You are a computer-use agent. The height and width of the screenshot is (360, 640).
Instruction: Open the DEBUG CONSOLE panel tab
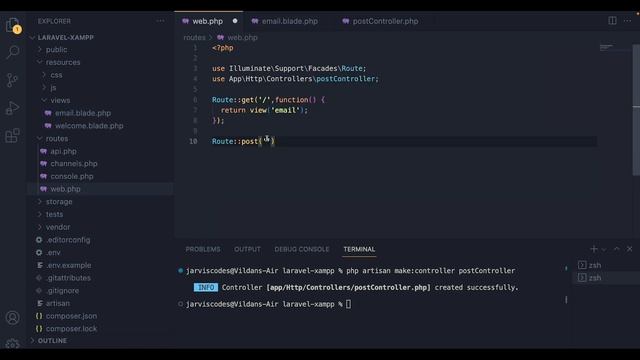[302, 249]
